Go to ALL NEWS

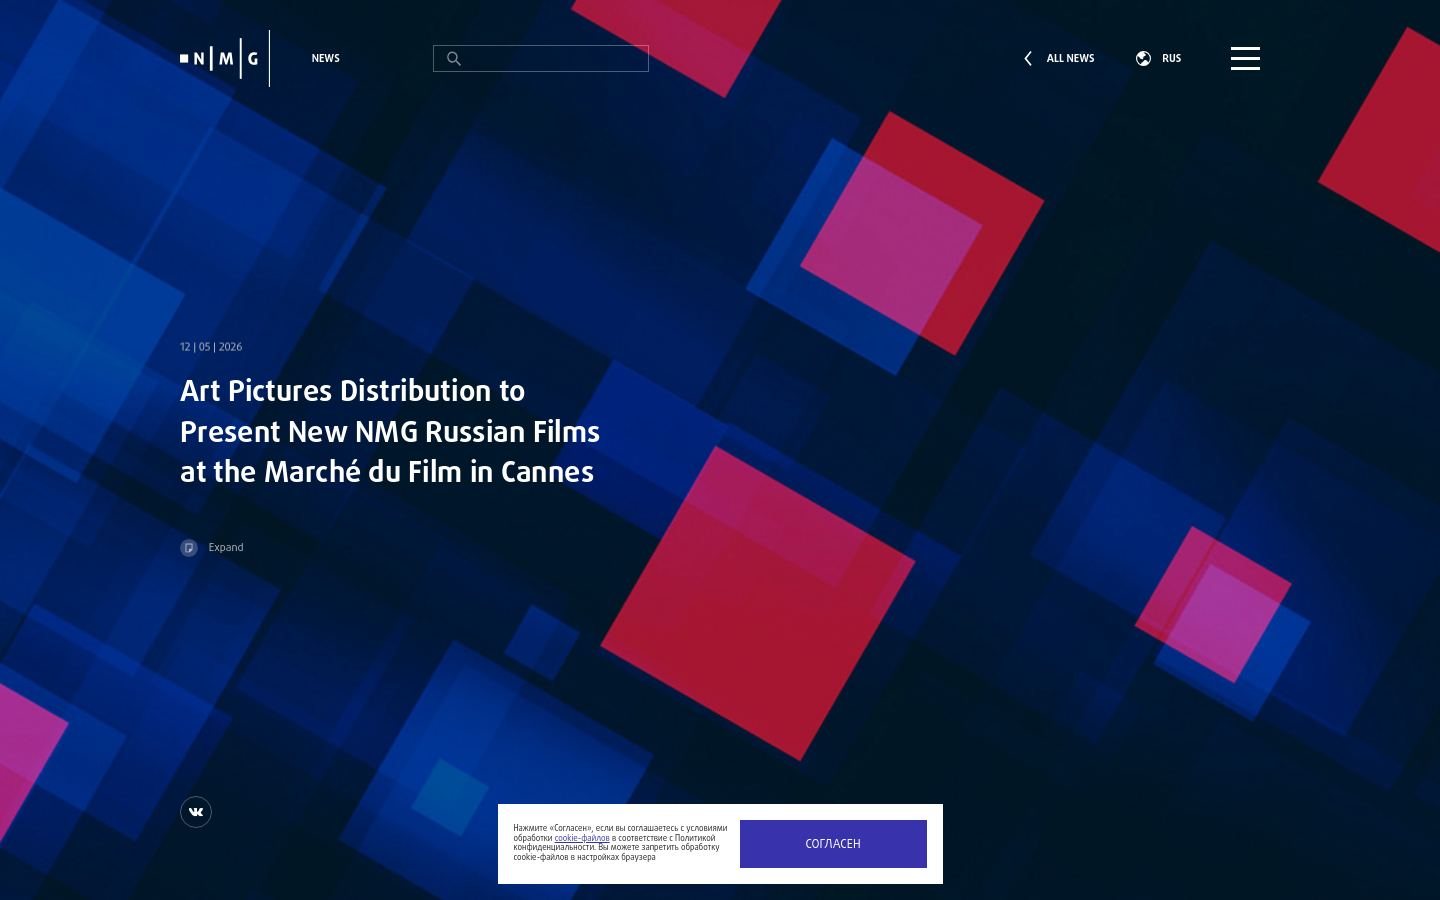pyautogui.click(x=1070, y=59)
